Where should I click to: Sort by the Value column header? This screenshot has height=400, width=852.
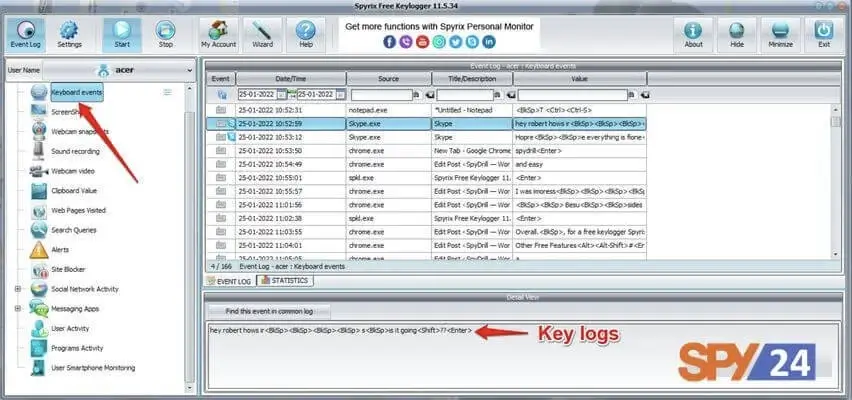579,78
